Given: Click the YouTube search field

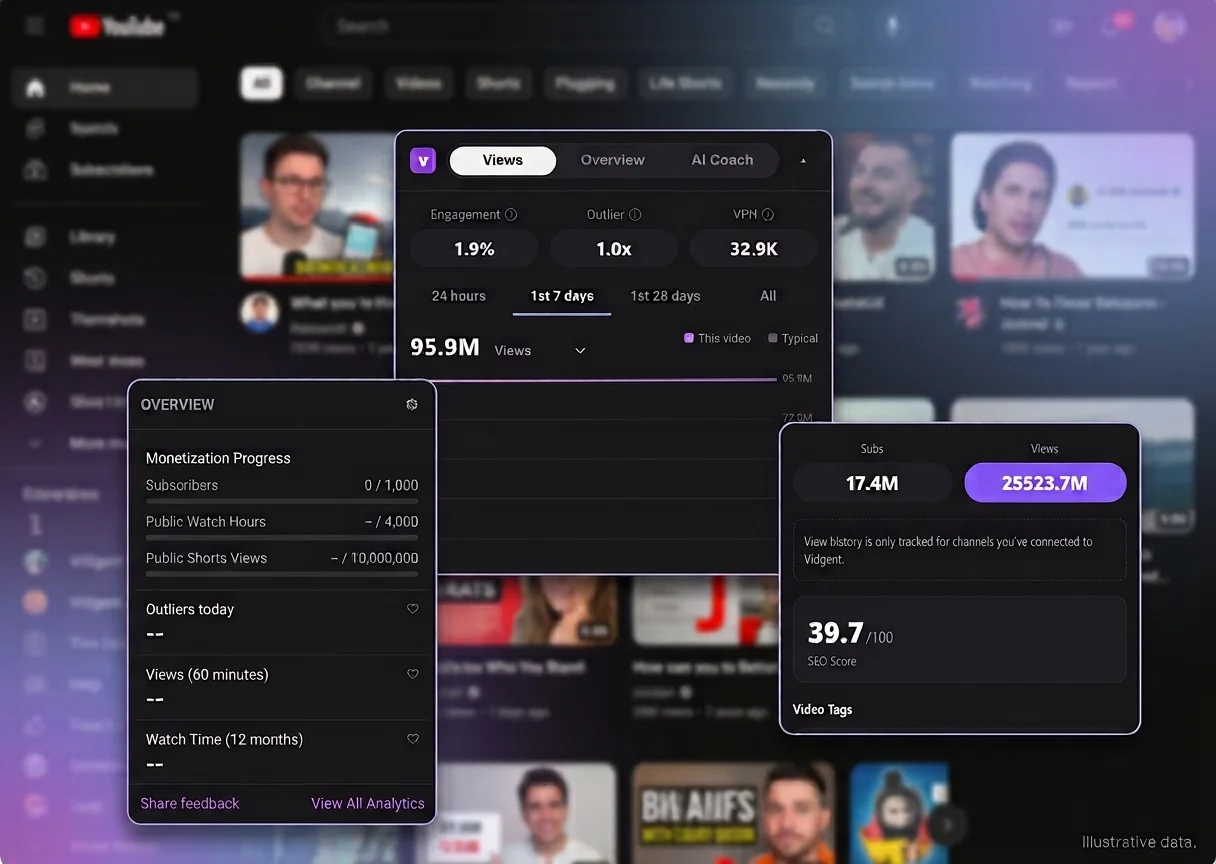Looking at the screenshot, I should (x=560, y=27).
